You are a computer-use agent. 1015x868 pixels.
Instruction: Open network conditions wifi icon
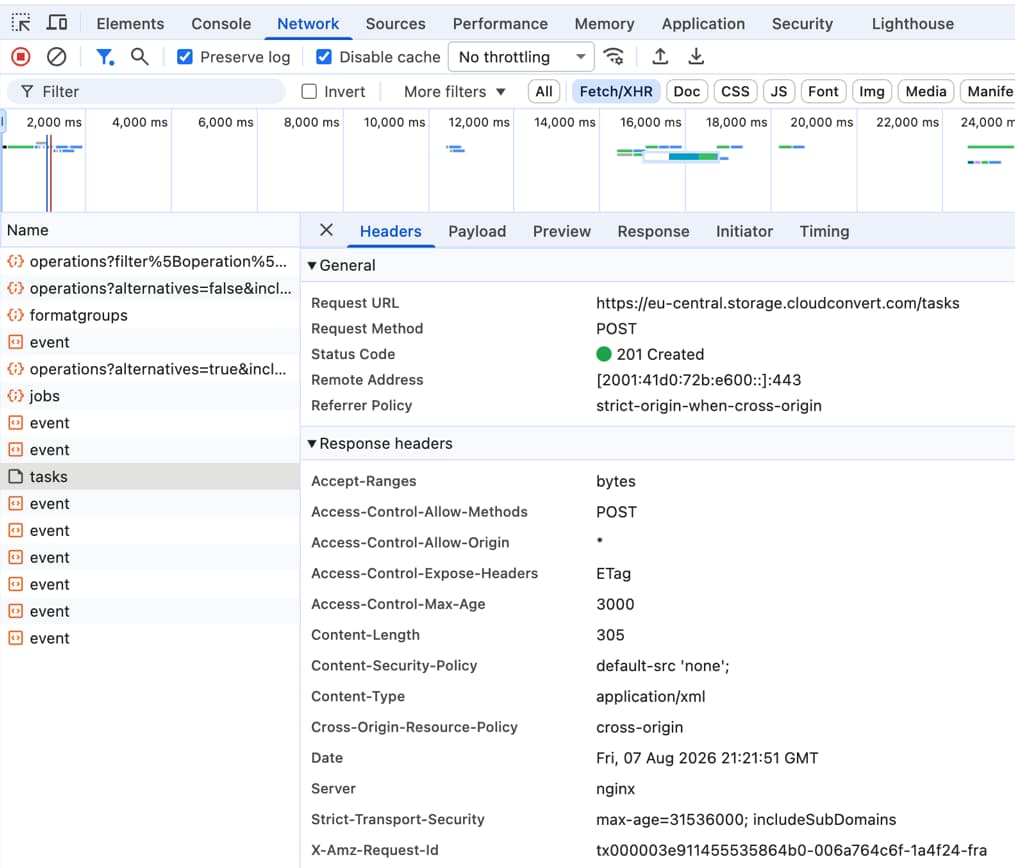click(613, 57)
